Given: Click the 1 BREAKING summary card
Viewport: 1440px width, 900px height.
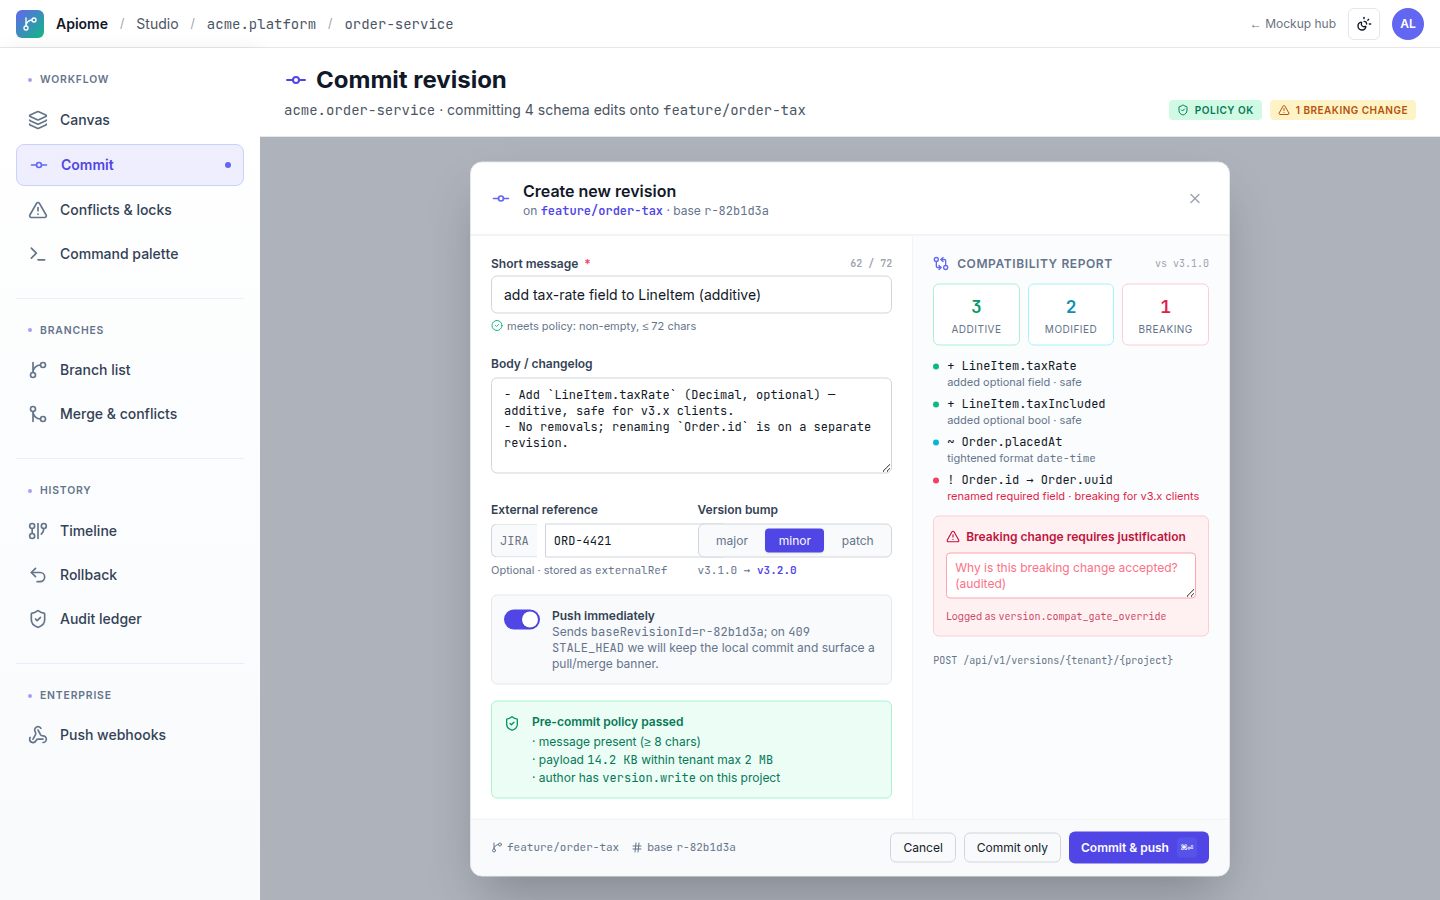Looking at the screenshot, I should [x=1165, y=315].
